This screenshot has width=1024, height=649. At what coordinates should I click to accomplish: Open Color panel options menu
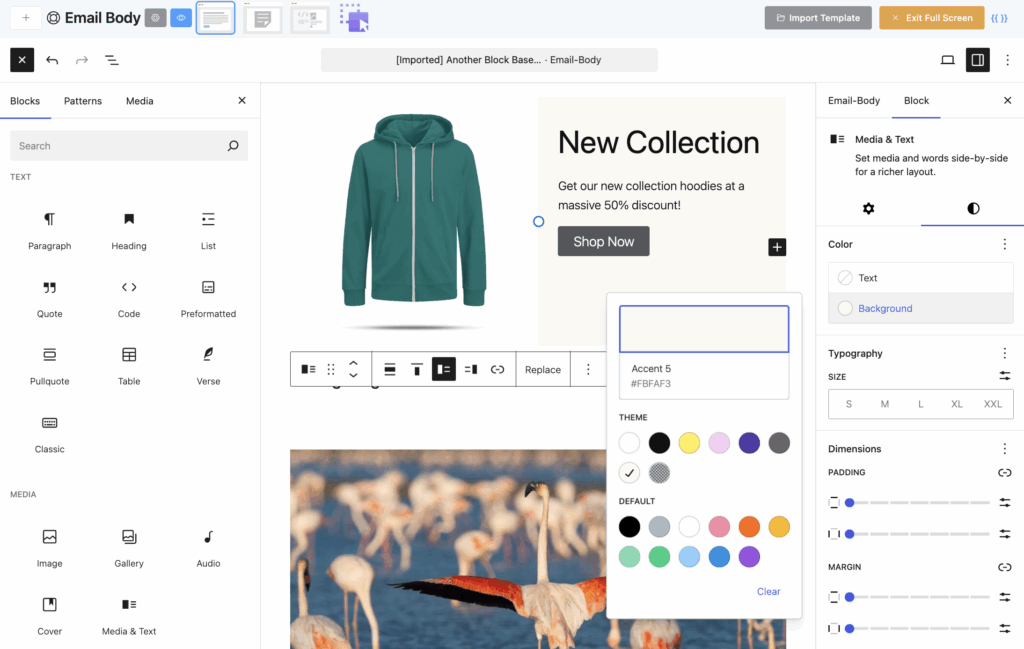pyautogui.click(x=1004, y=244)
